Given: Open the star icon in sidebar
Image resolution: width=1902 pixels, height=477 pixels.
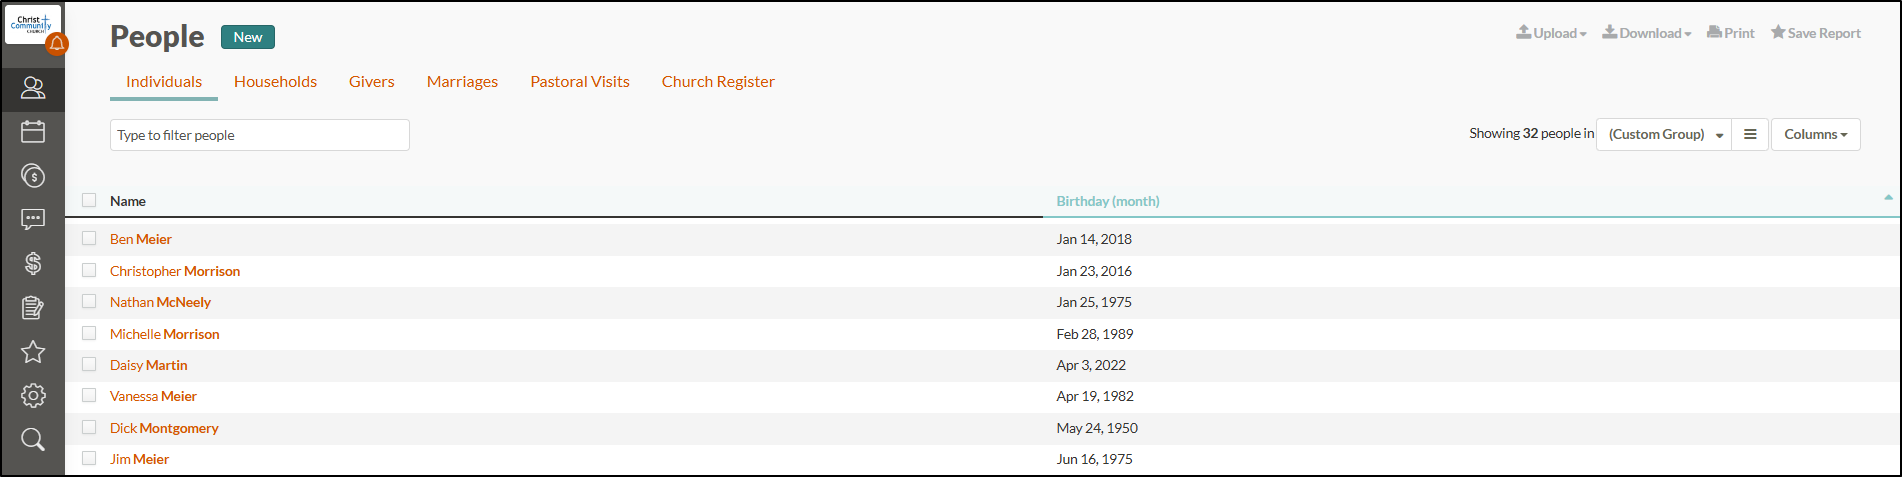Looking at the screenshot, I should click(33, 352).
